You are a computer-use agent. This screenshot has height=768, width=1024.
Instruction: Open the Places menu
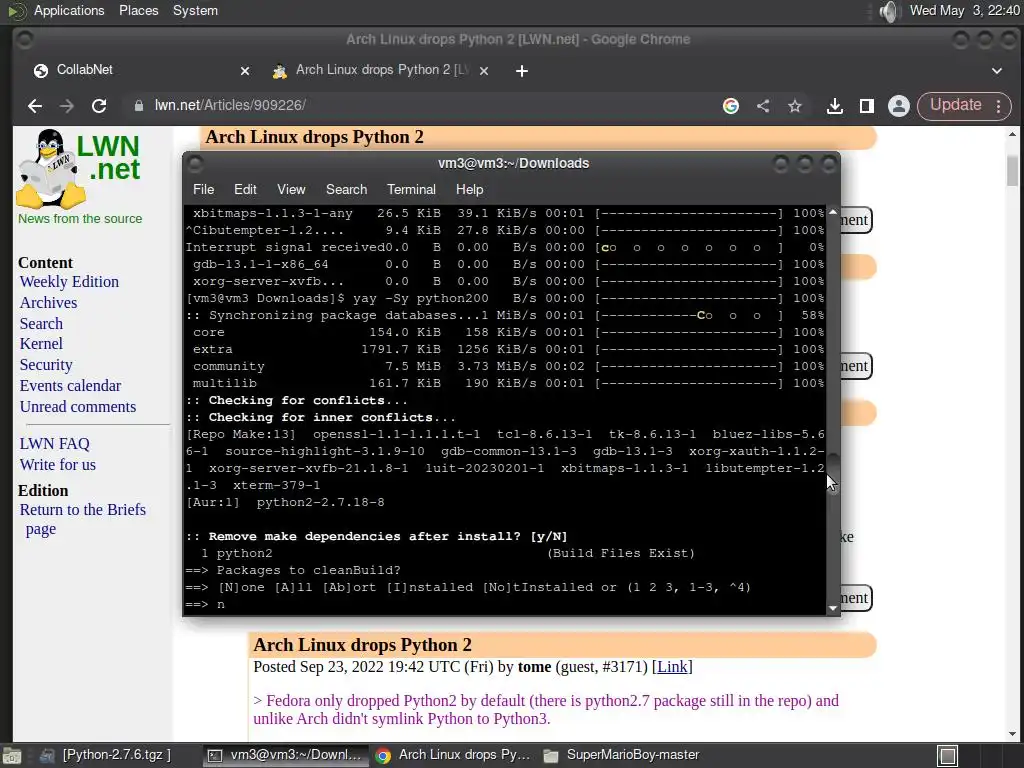[138, 11]
